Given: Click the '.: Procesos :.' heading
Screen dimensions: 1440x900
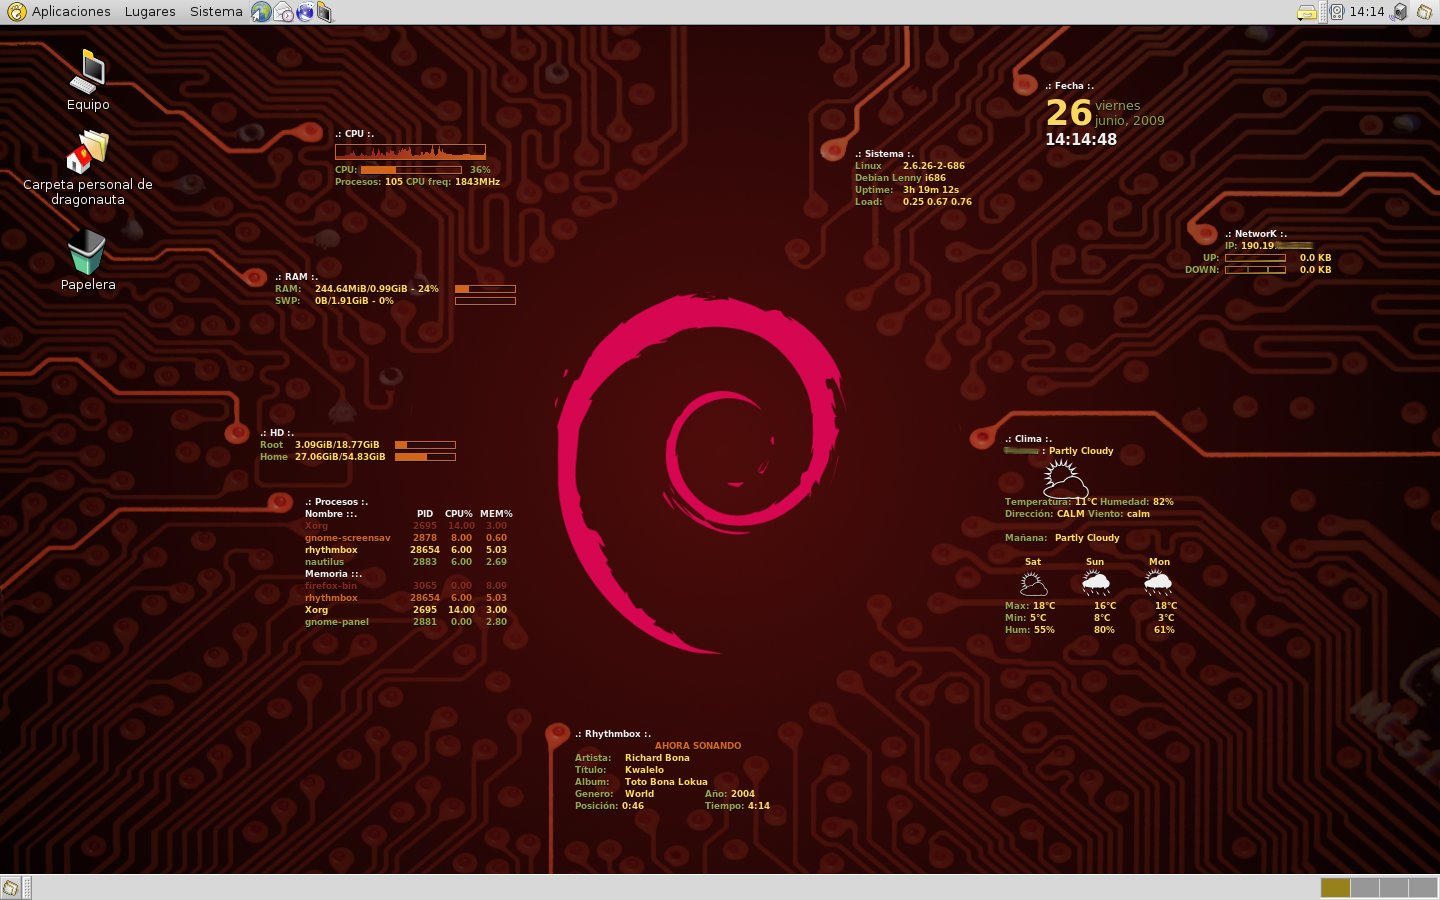Looking at the screenshot, I should [x=336, y=502].
